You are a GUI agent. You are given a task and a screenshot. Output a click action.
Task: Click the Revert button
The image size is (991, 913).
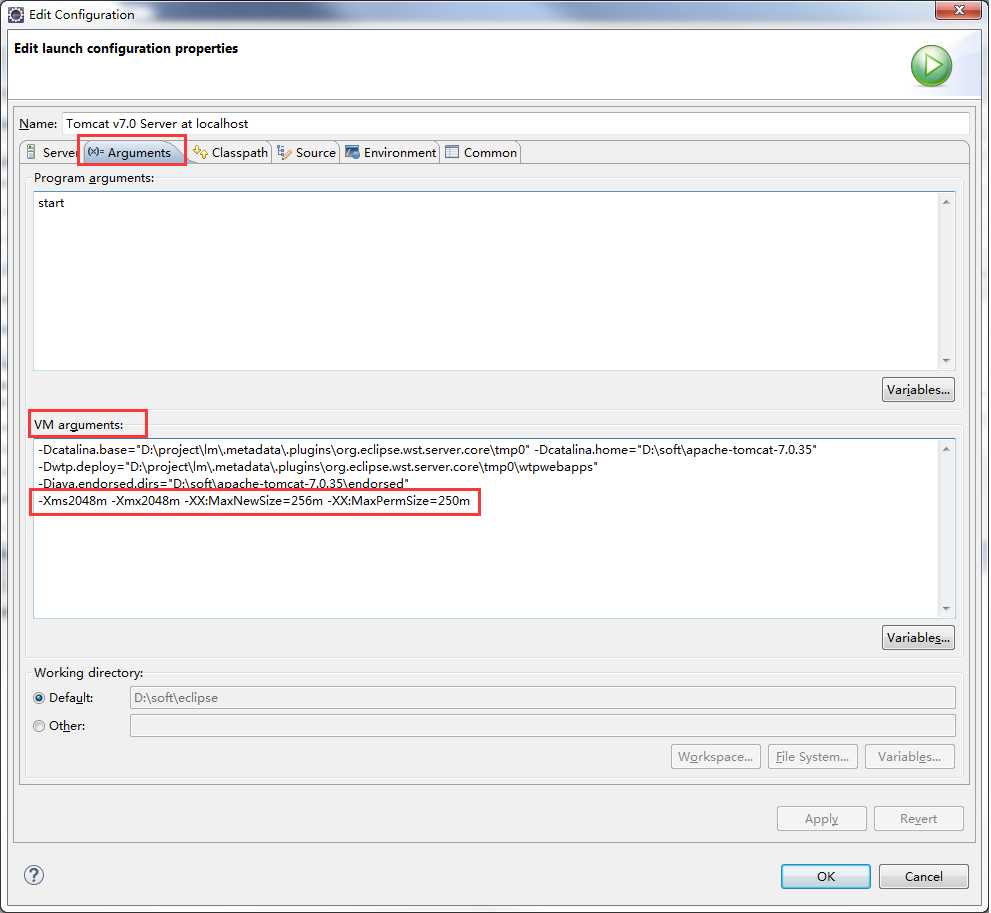918,818
